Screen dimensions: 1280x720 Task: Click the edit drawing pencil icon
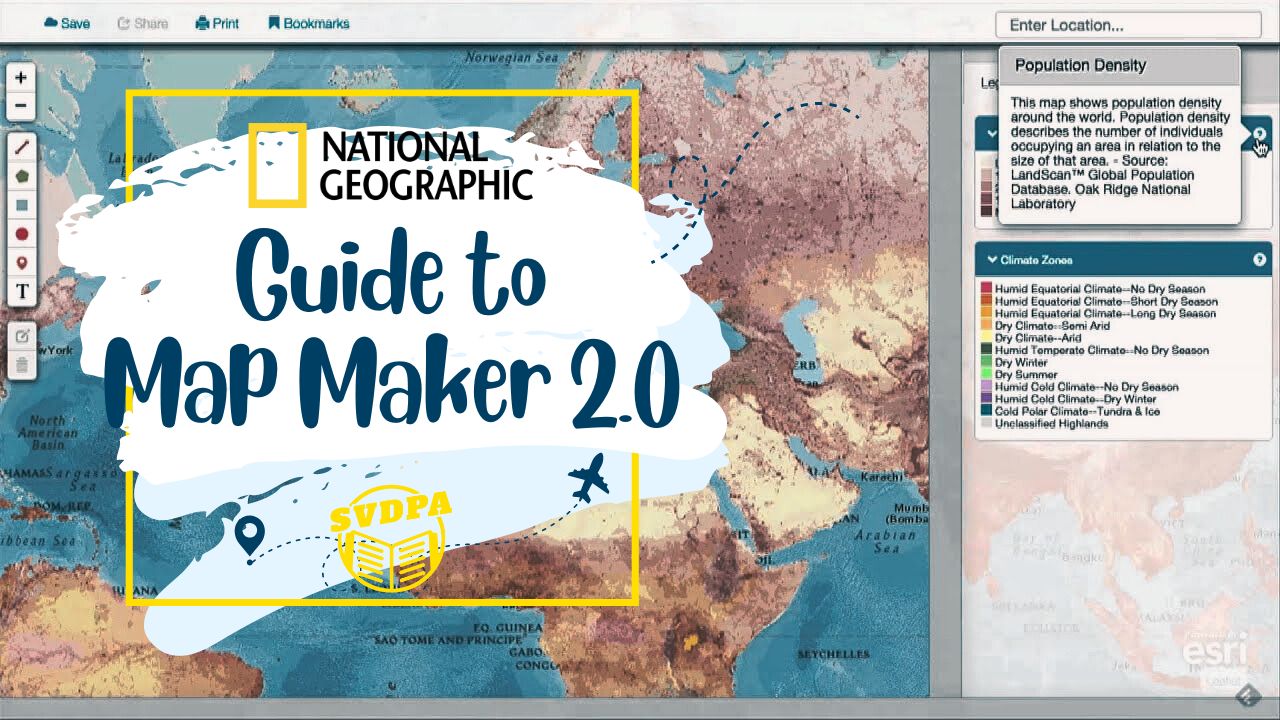point(22,336)
